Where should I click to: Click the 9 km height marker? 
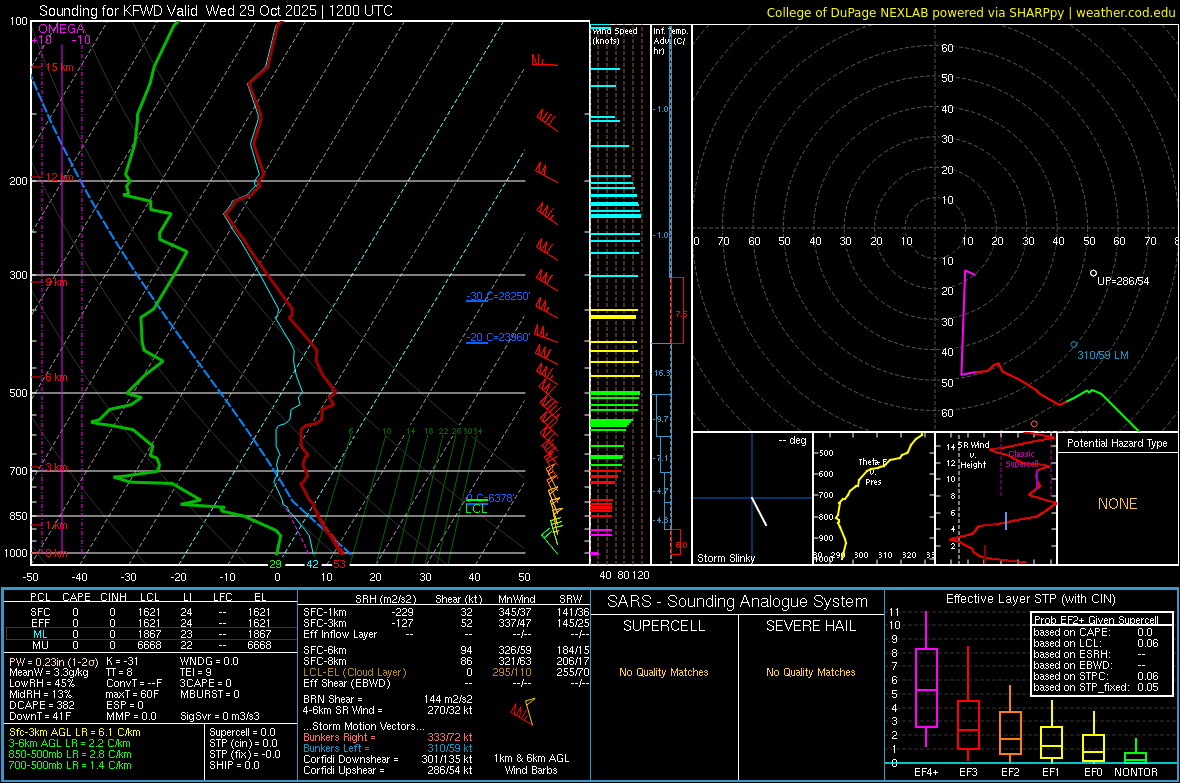[56, 282]
